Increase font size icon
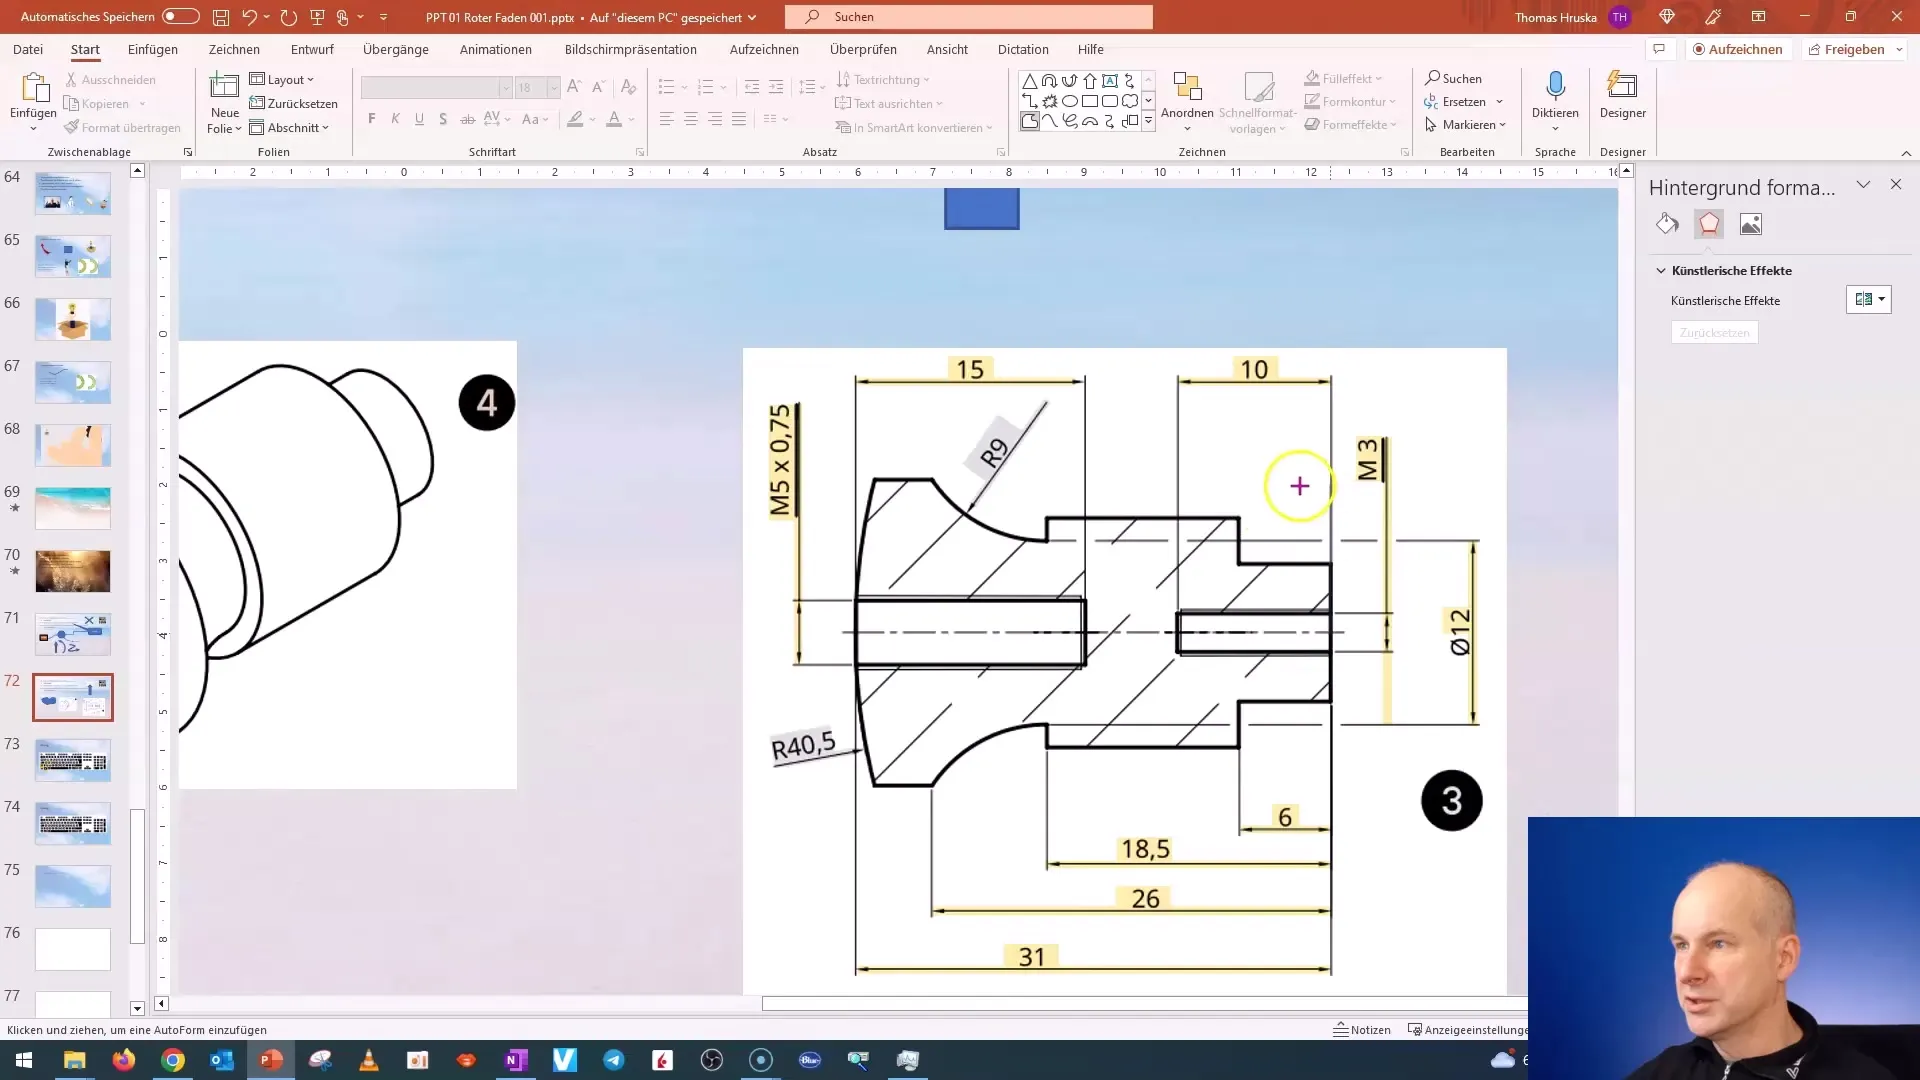The height and width of the screenshot is (1080, 1920). [x=574, y=87]
